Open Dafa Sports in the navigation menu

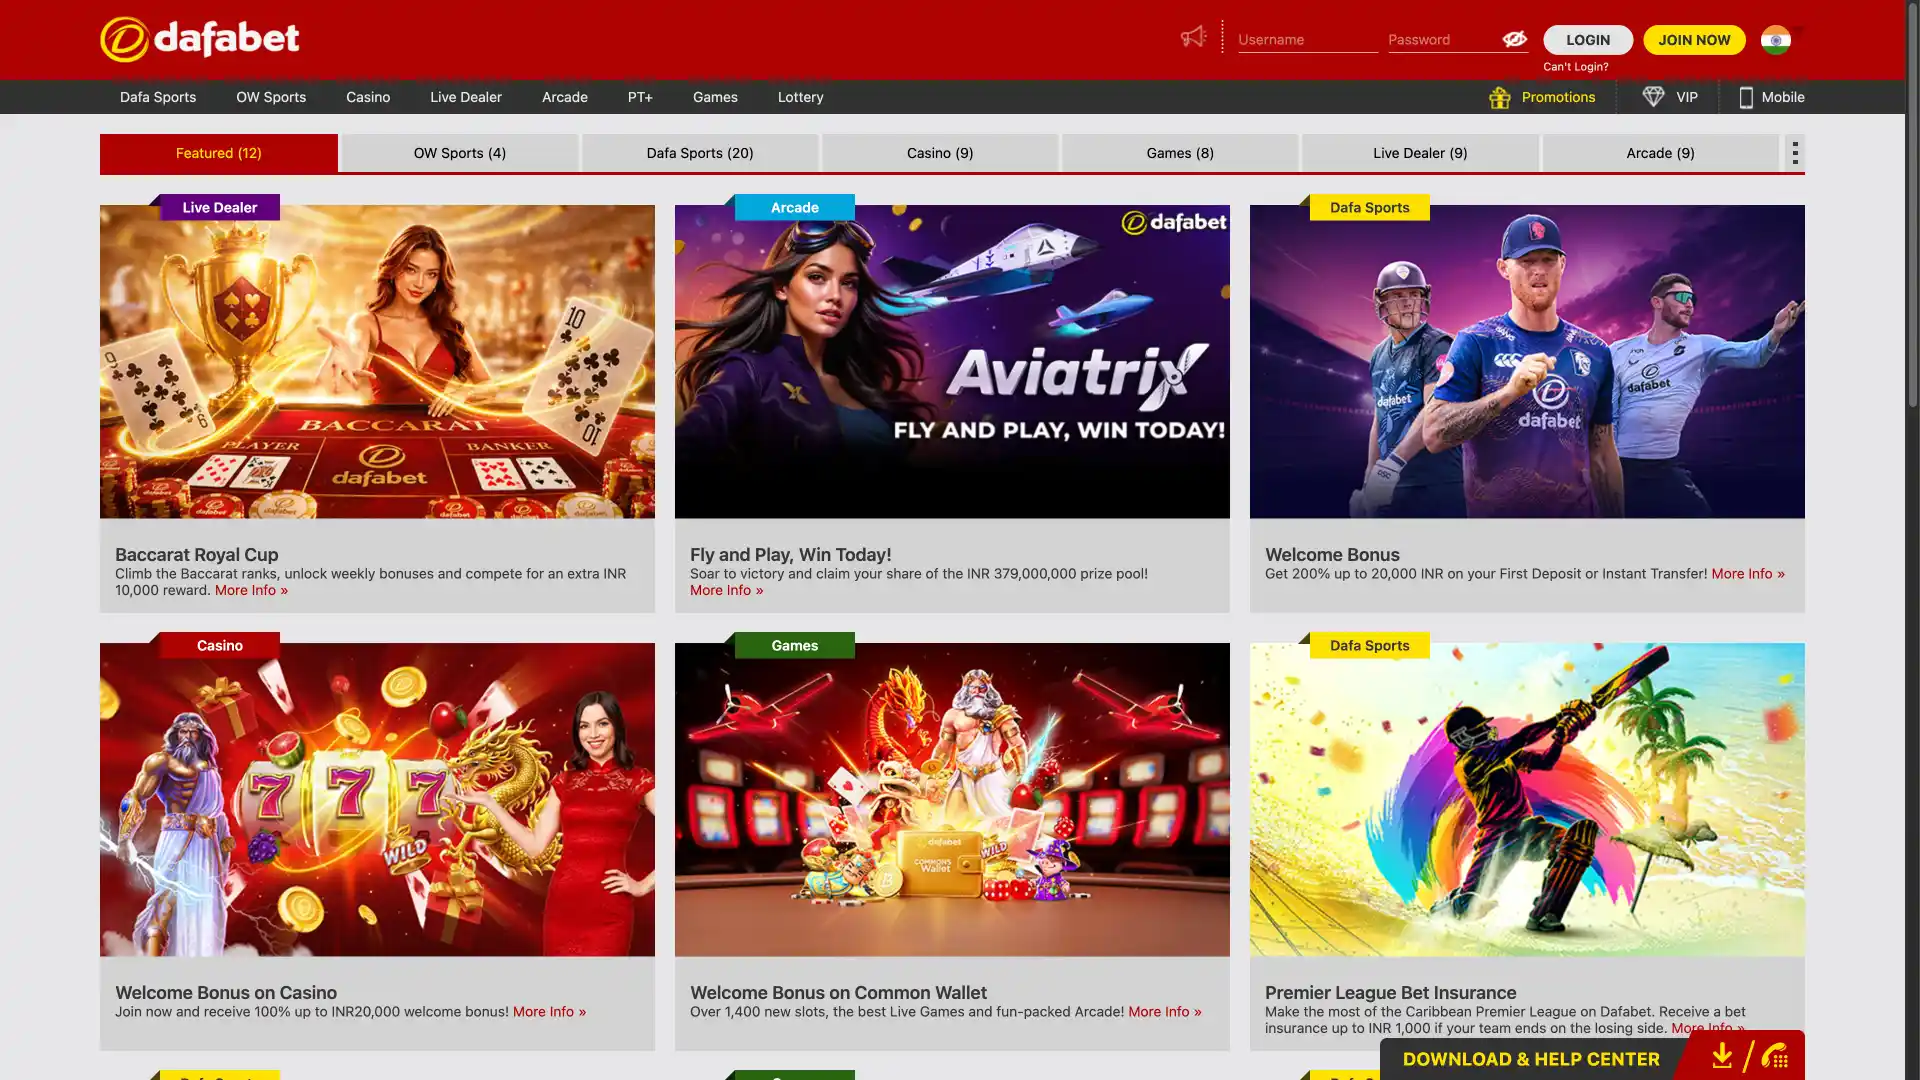158,97
